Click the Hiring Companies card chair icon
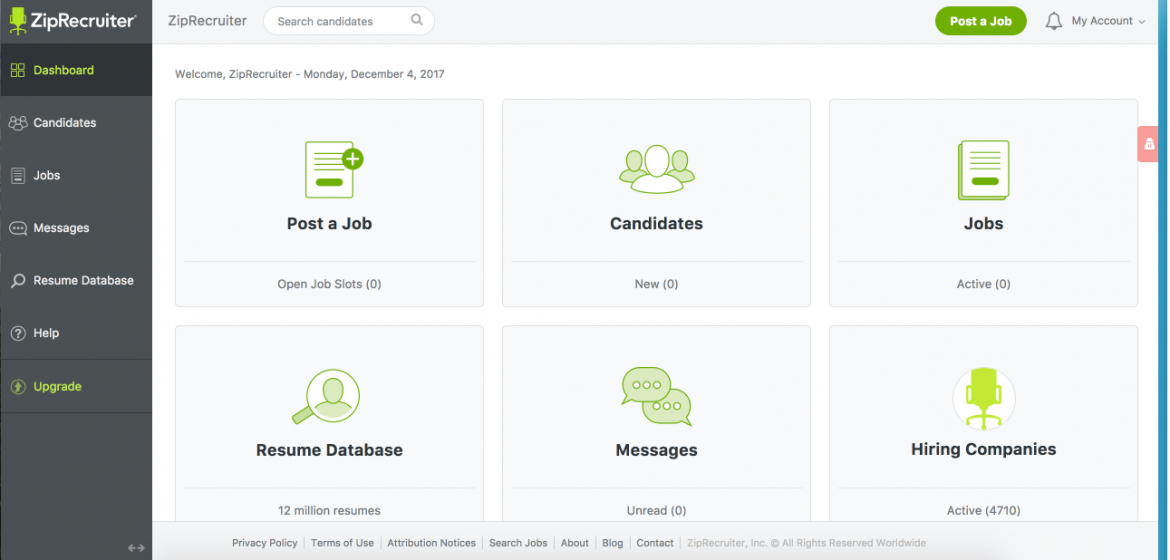The image size is (1170, 560). tap(983, 398)
